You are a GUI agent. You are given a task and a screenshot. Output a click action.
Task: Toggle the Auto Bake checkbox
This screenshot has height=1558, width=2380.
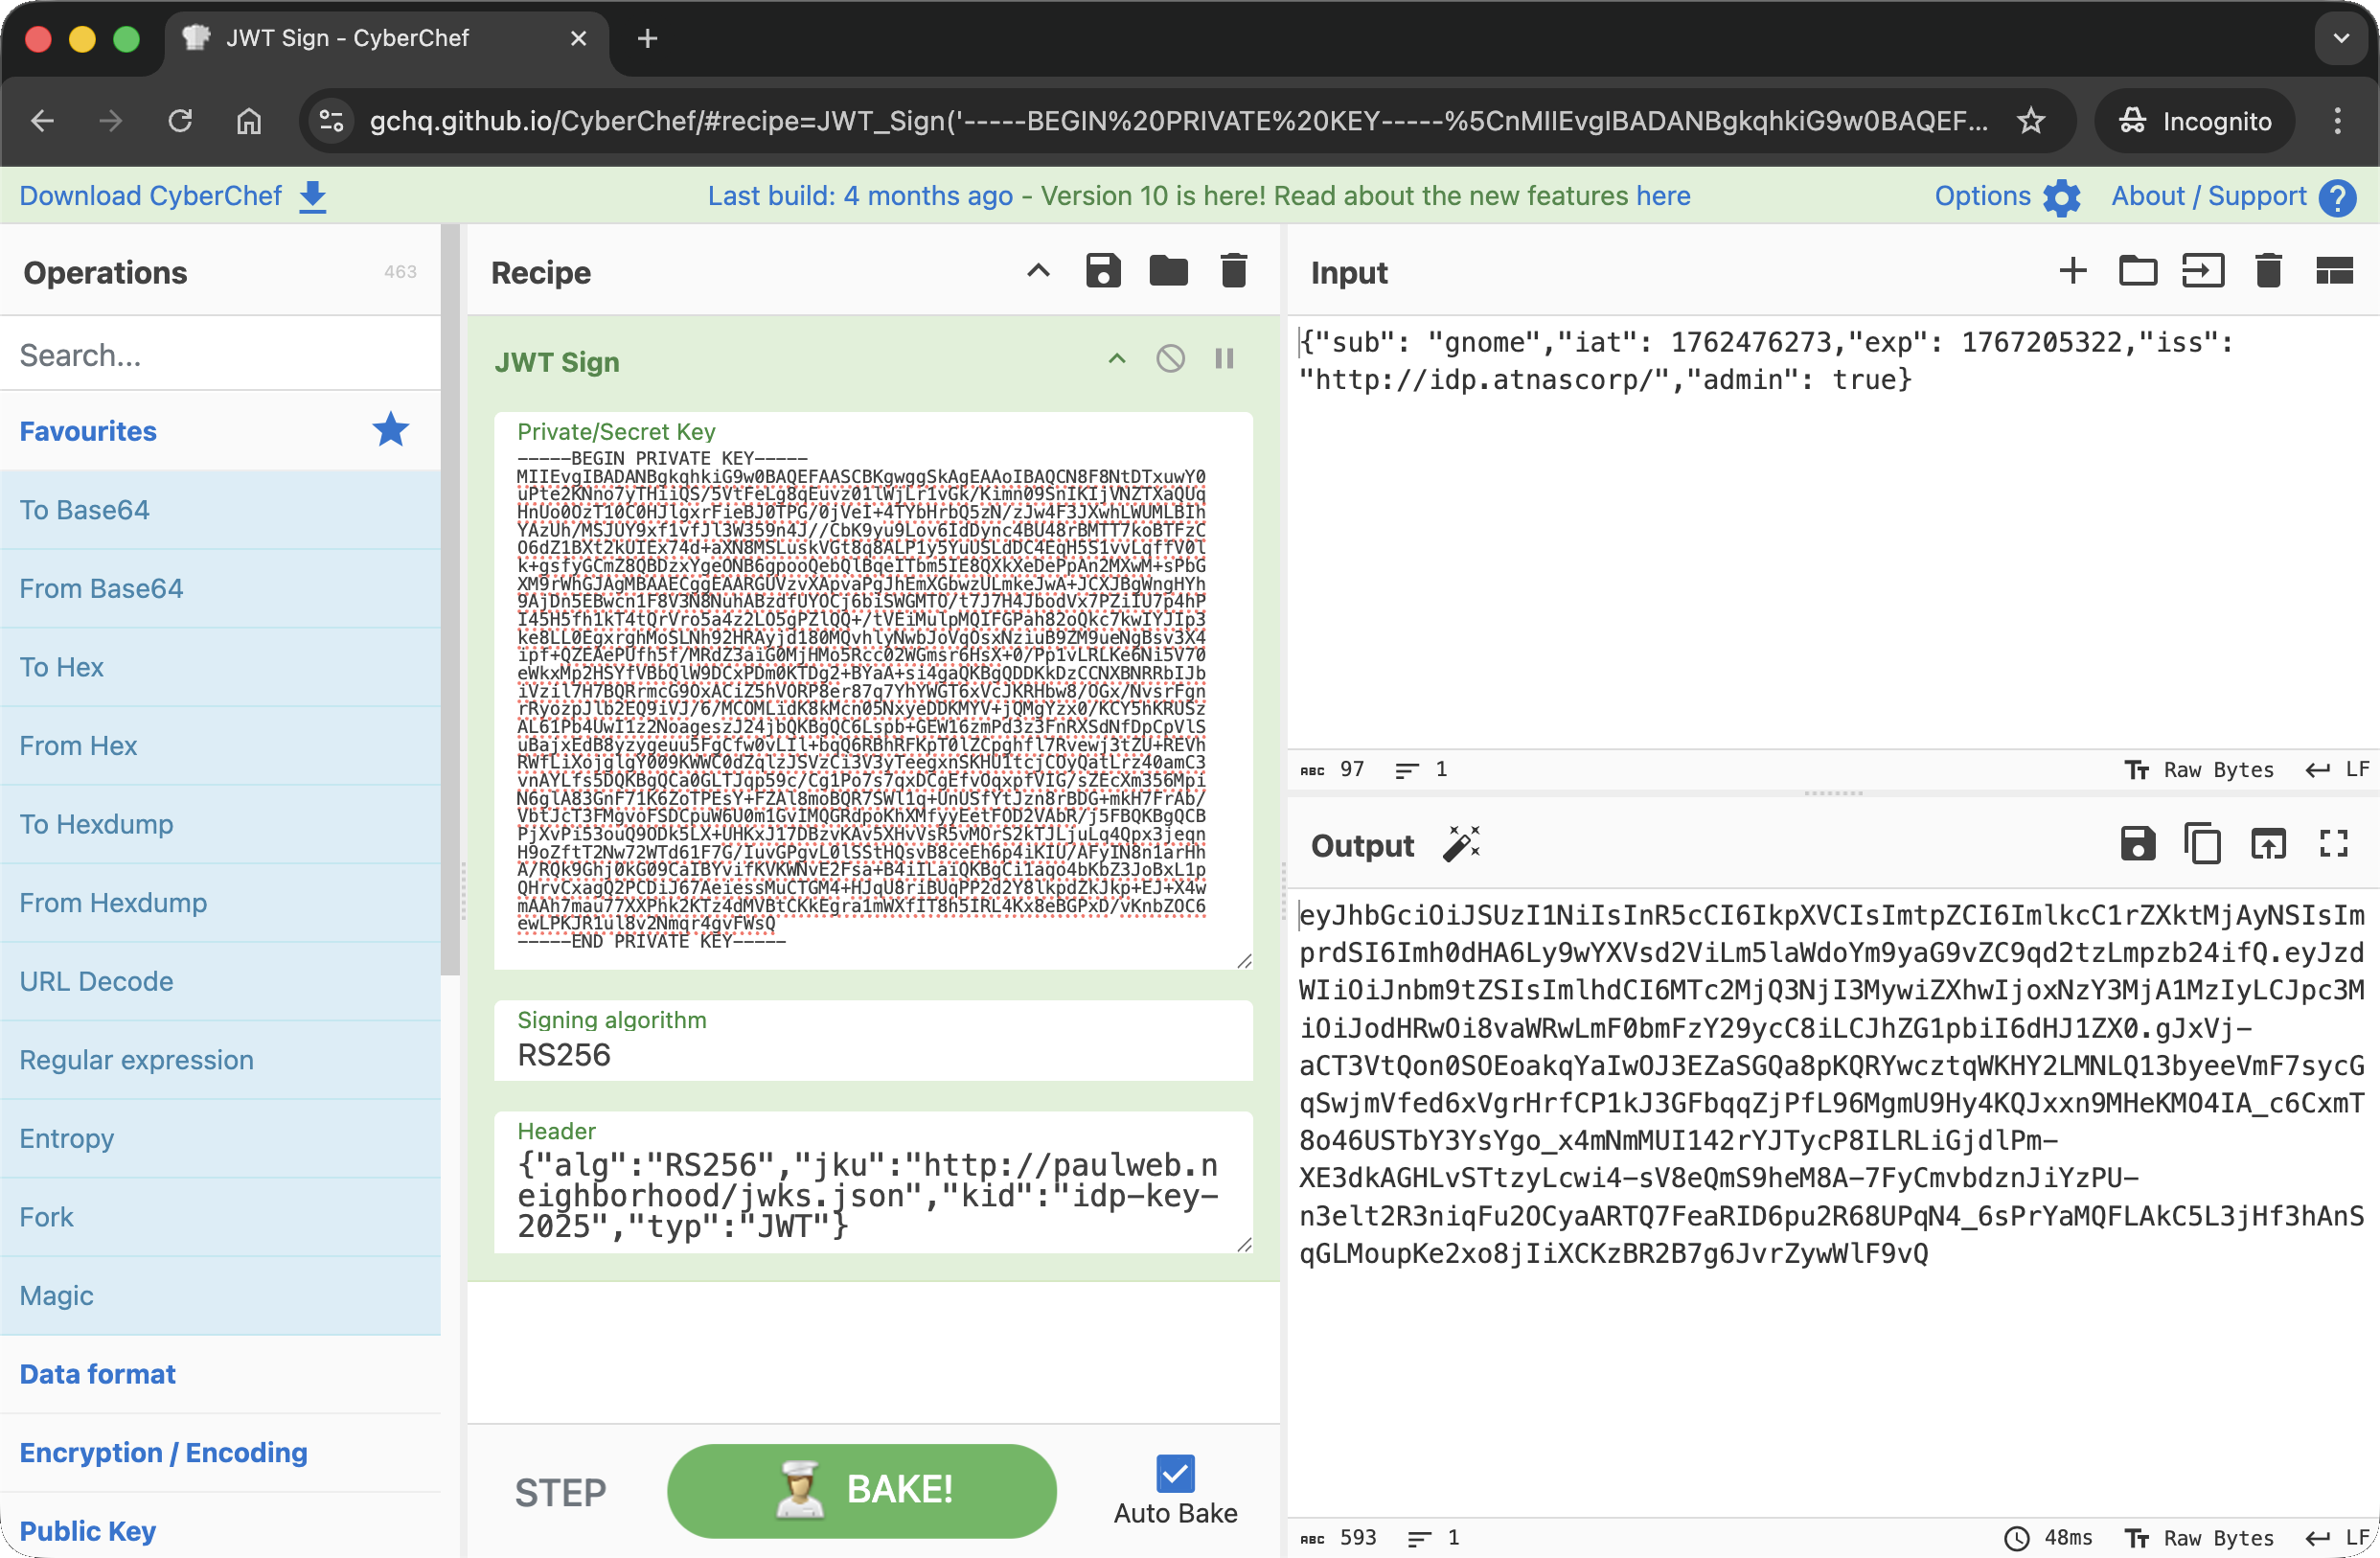tap(1174, 1473)
